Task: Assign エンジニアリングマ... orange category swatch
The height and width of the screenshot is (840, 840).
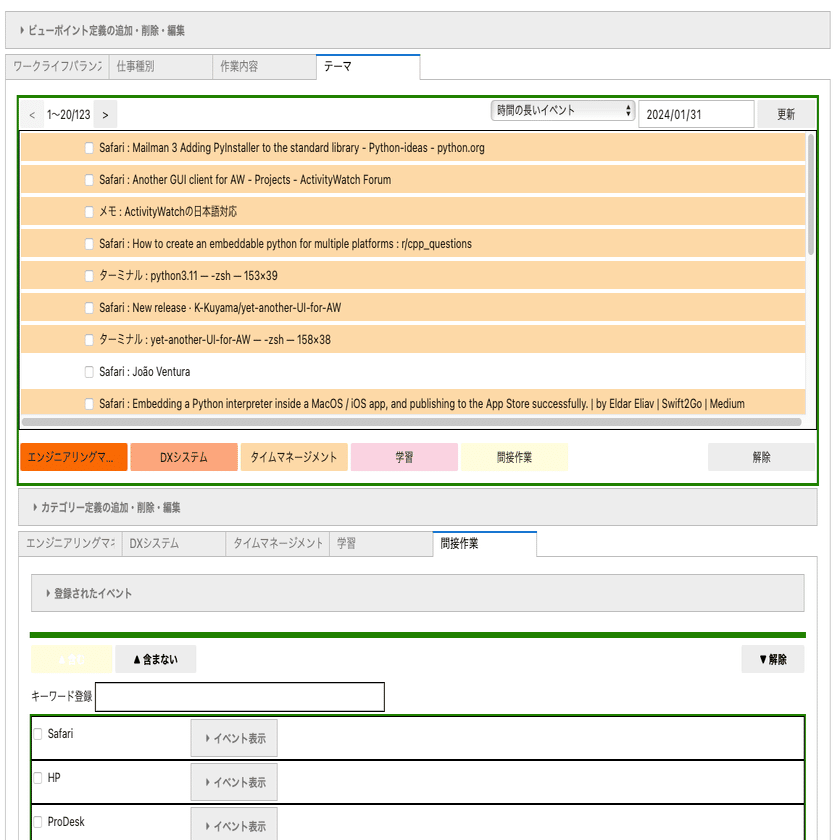Action: (74, 457)
